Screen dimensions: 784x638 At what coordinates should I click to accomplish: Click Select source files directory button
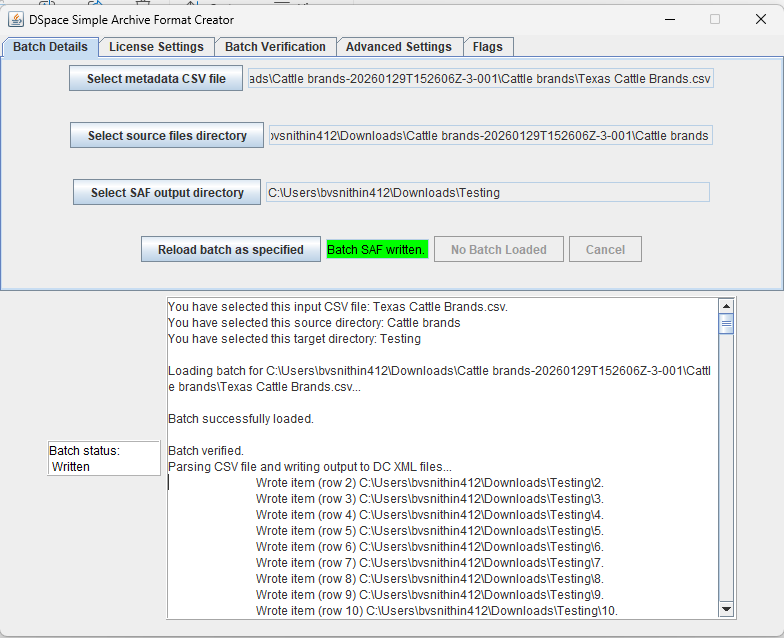pos(167,135)
